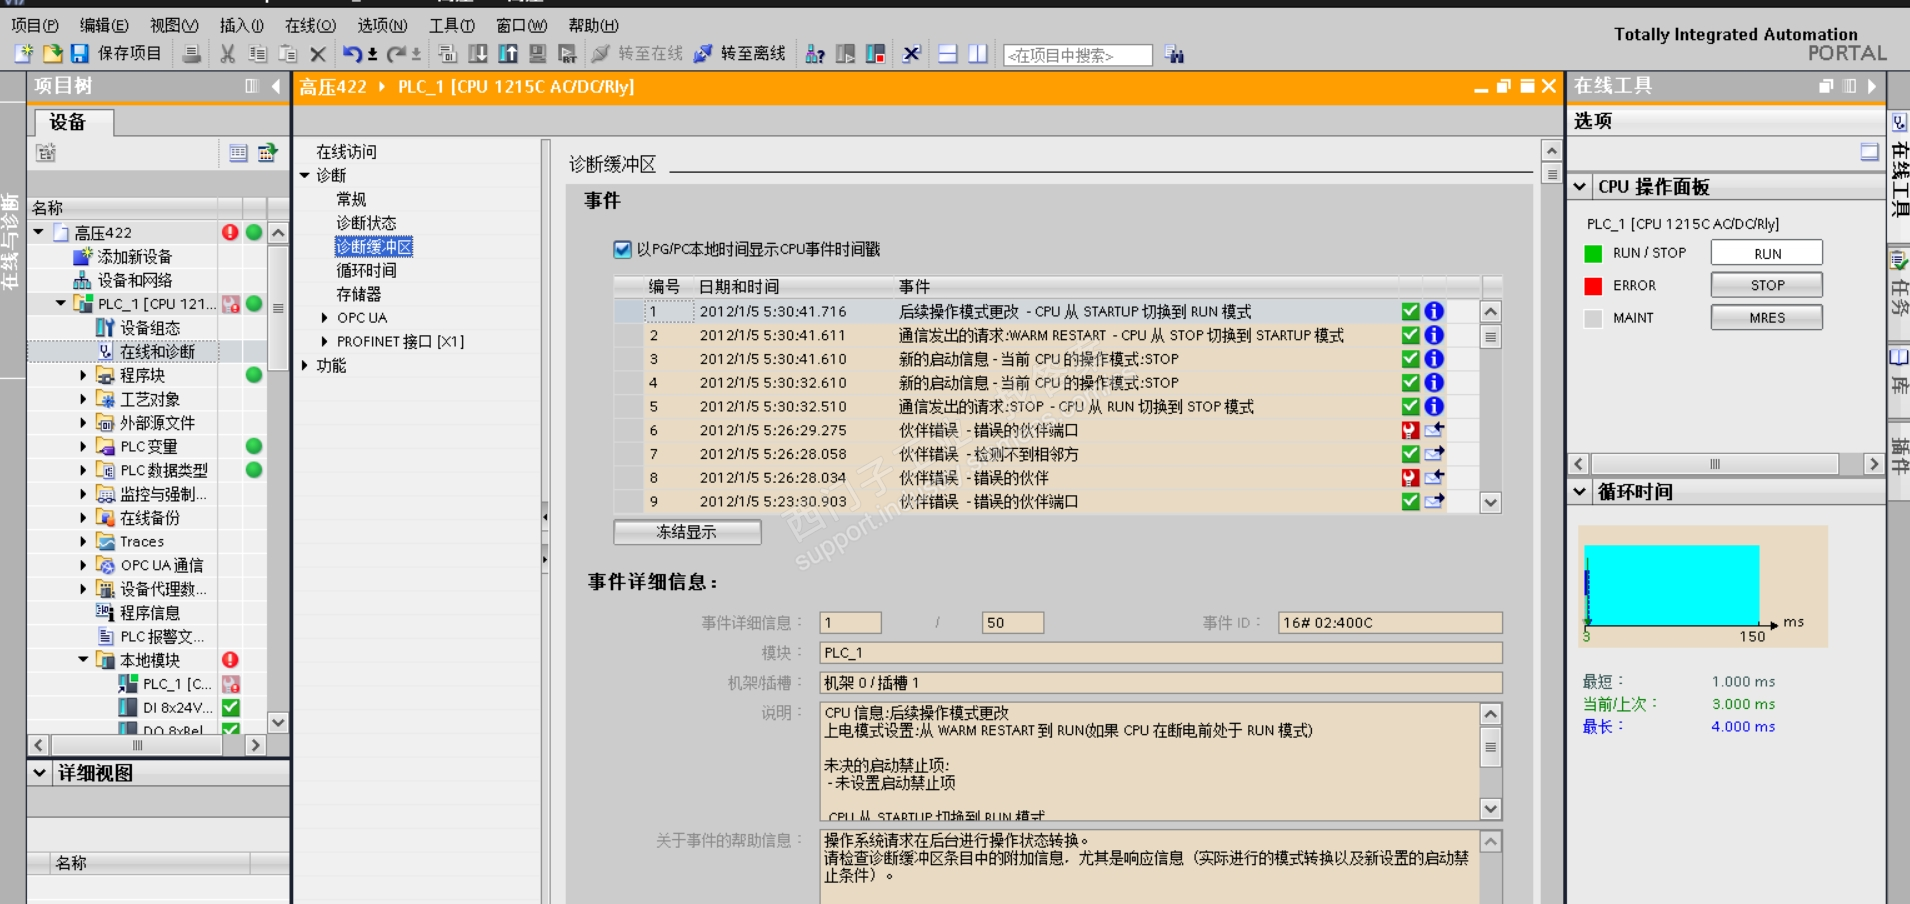
Task: Click the Compile toolbar icon
Action: [x=447, y=54]
